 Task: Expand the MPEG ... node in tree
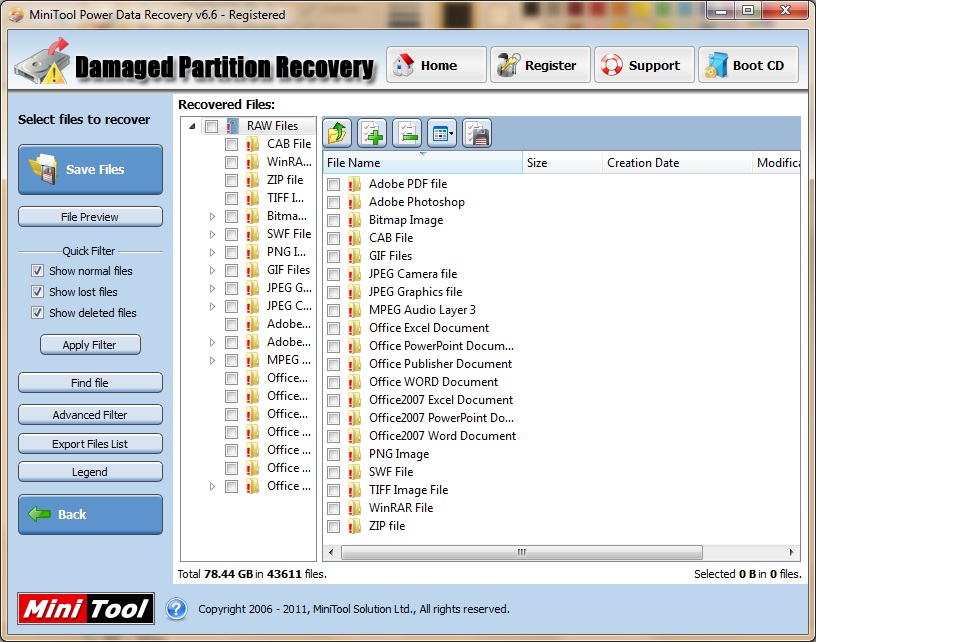(212, 360)
